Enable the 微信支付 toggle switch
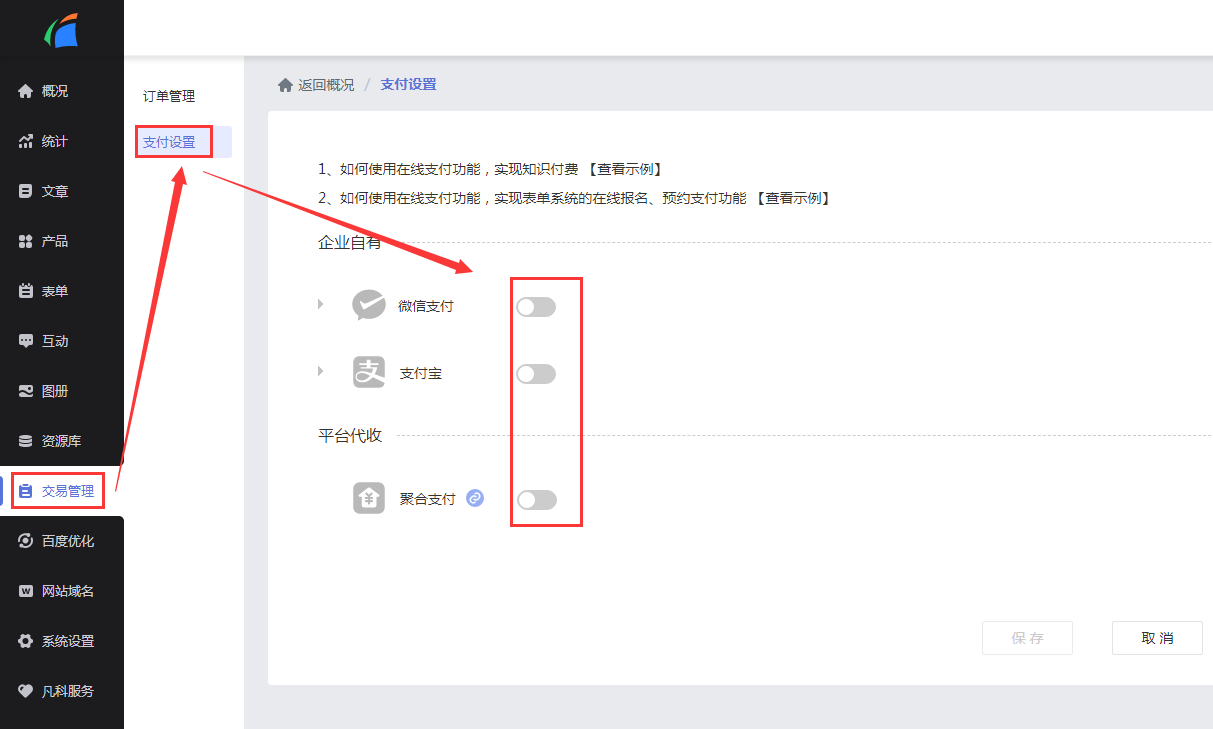Viewport: 1213px width, 729px height. click(536, 307)
